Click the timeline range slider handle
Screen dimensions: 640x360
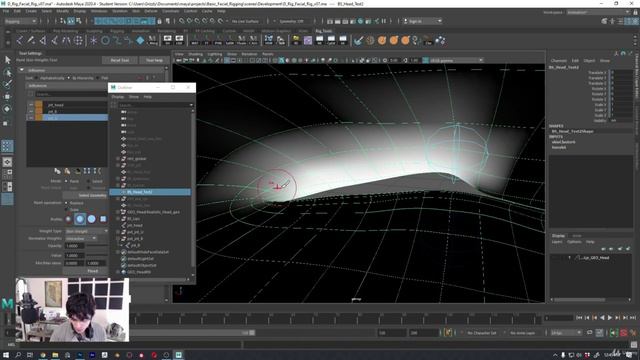pos(252,333)
